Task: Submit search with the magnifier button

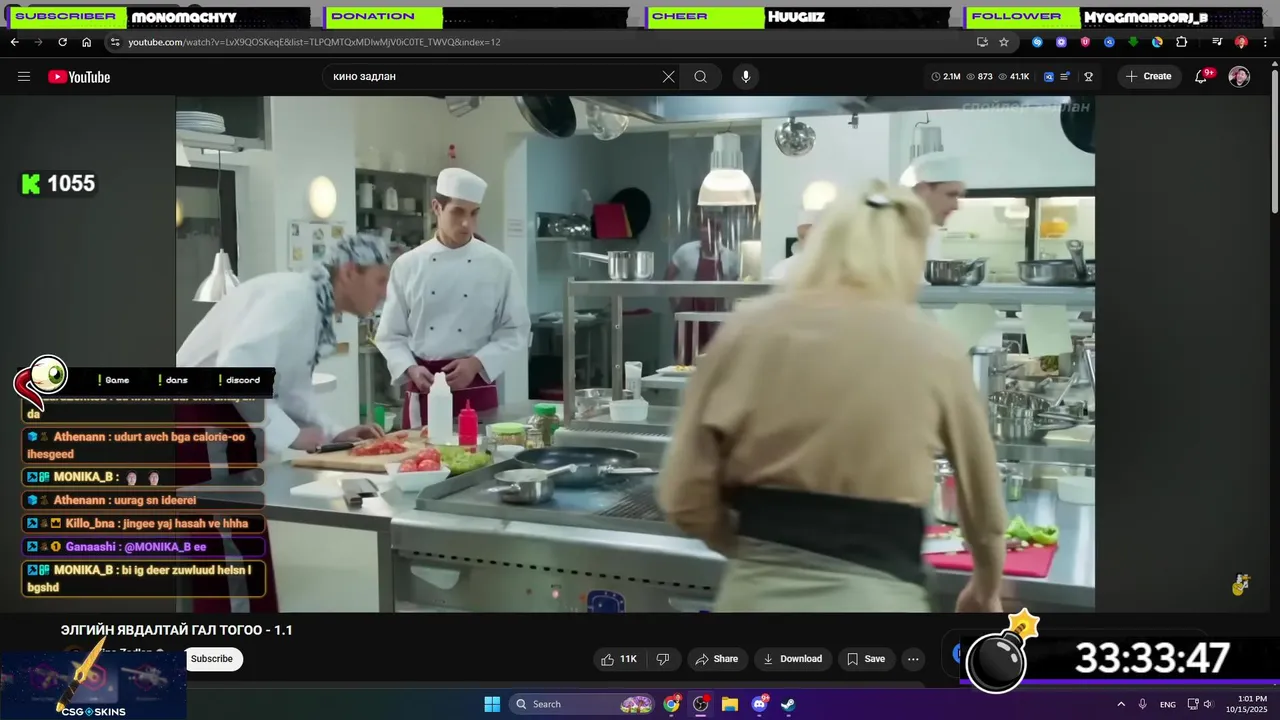Action: coord(701,77)
